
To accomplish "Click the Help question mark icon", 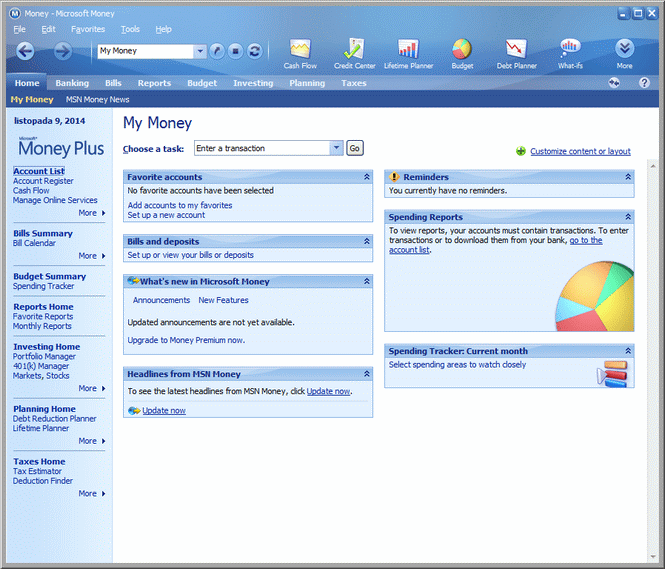I will pyautogui.click(x=644, y=83).
